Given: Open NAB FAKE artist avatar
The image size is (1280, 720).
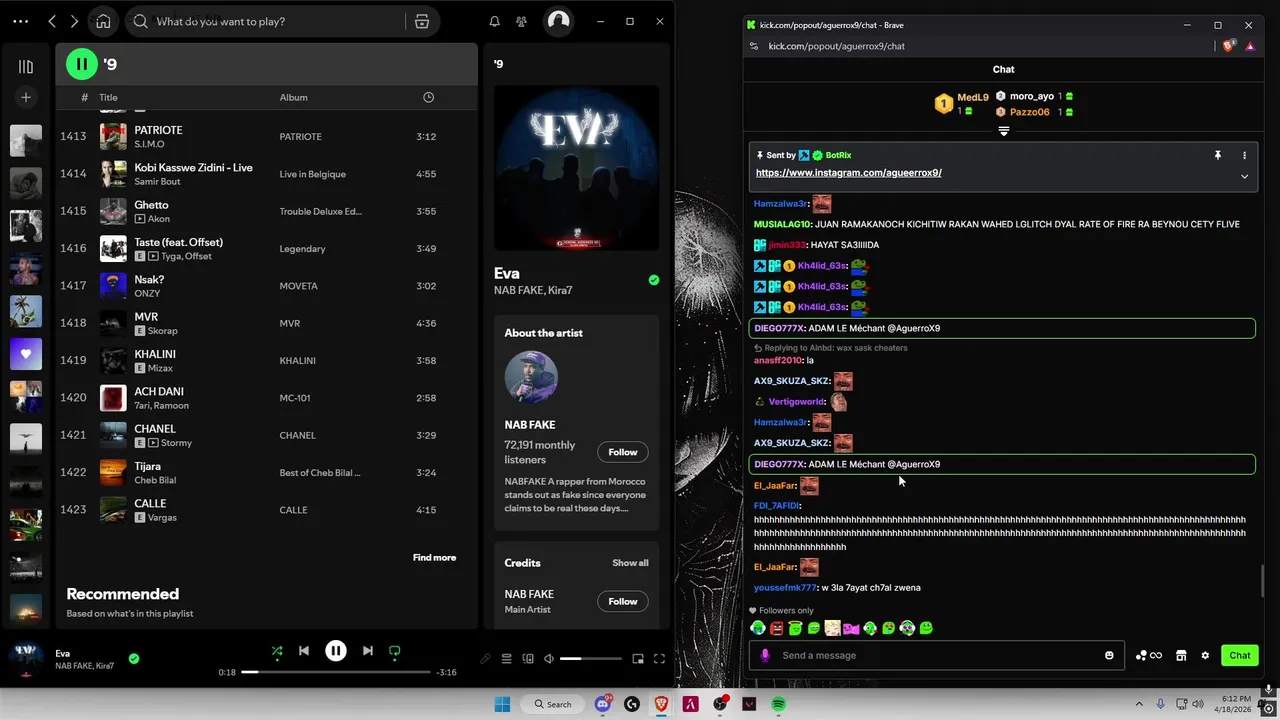Looking at the screenshot, I should (x=531, y=377).
